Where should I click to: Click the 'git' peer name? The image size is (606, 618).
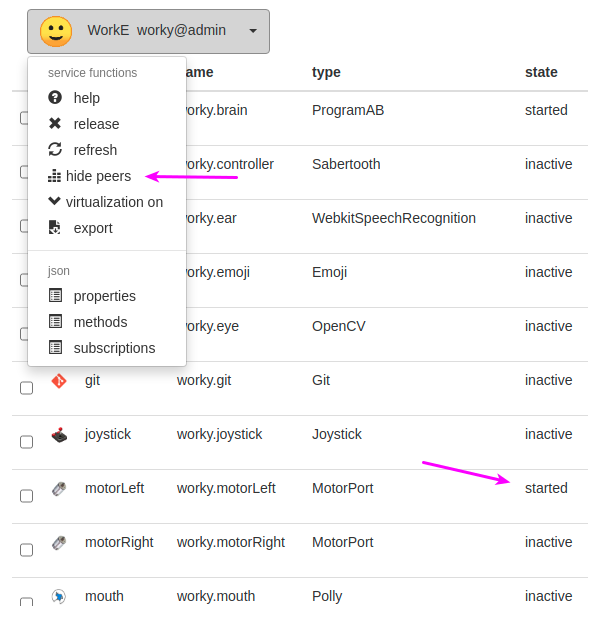[93, 381]
